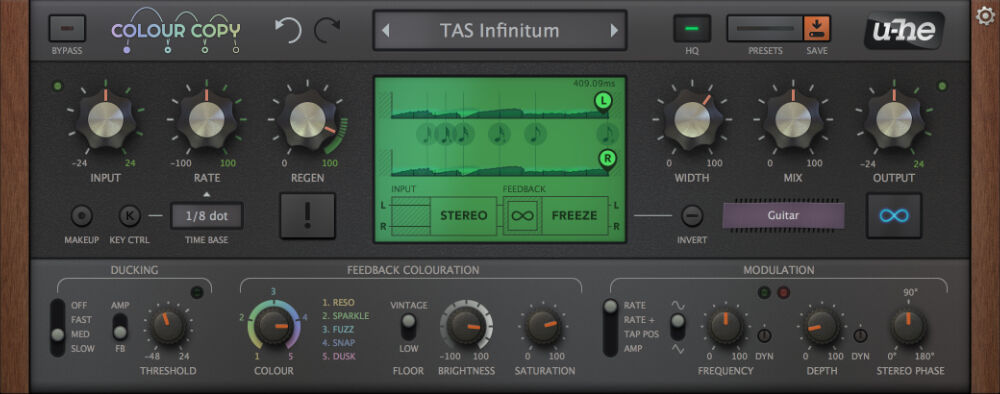Image resolution: width=1000 pixels, height=394 pixels.
Task: Click the u-he logo
Action: pyautogui.click(x=904, y=30)
